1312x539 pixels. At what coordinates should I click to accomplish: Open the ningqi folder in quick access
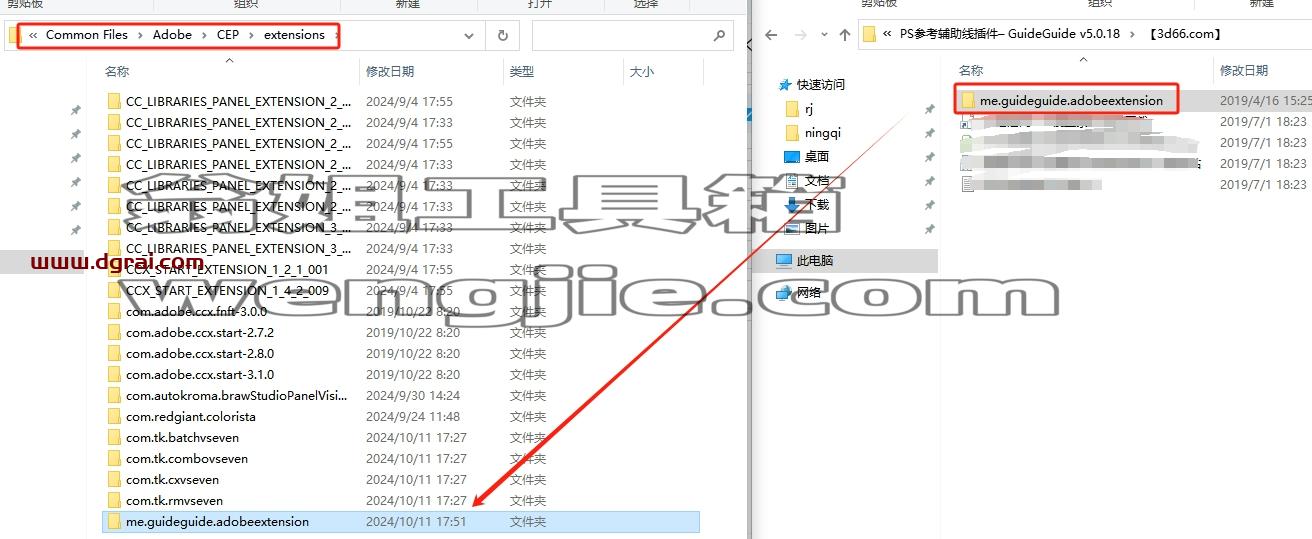824,132
